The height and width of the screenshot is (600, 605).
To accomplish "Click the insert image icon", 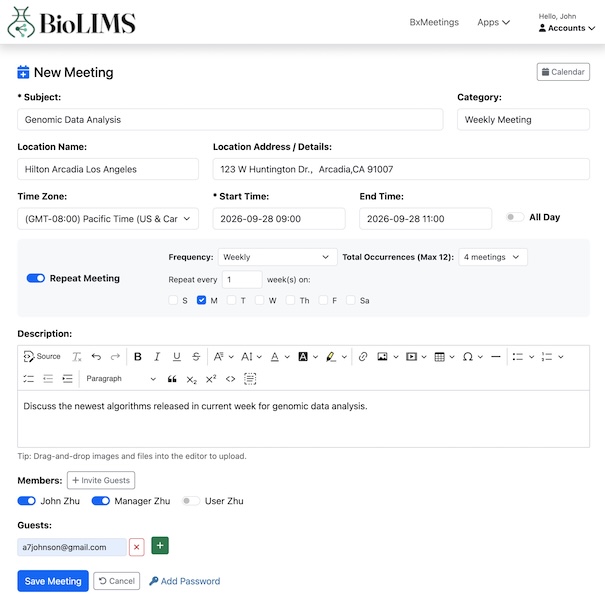I will 382,357.
